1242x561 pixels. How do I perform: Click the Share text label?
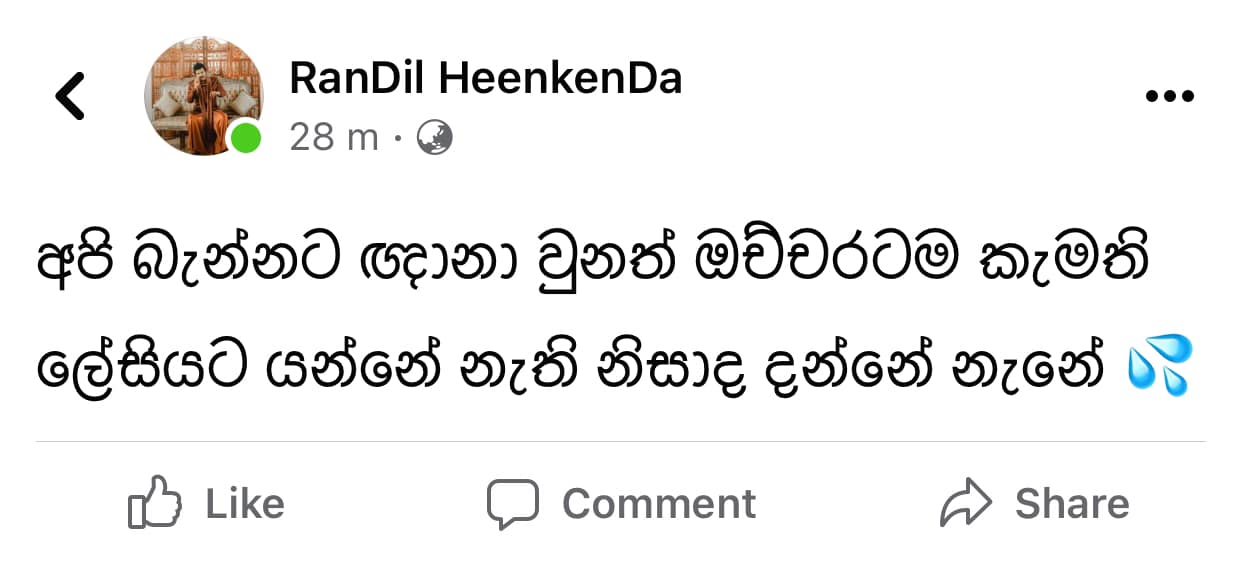[1072, 503]
